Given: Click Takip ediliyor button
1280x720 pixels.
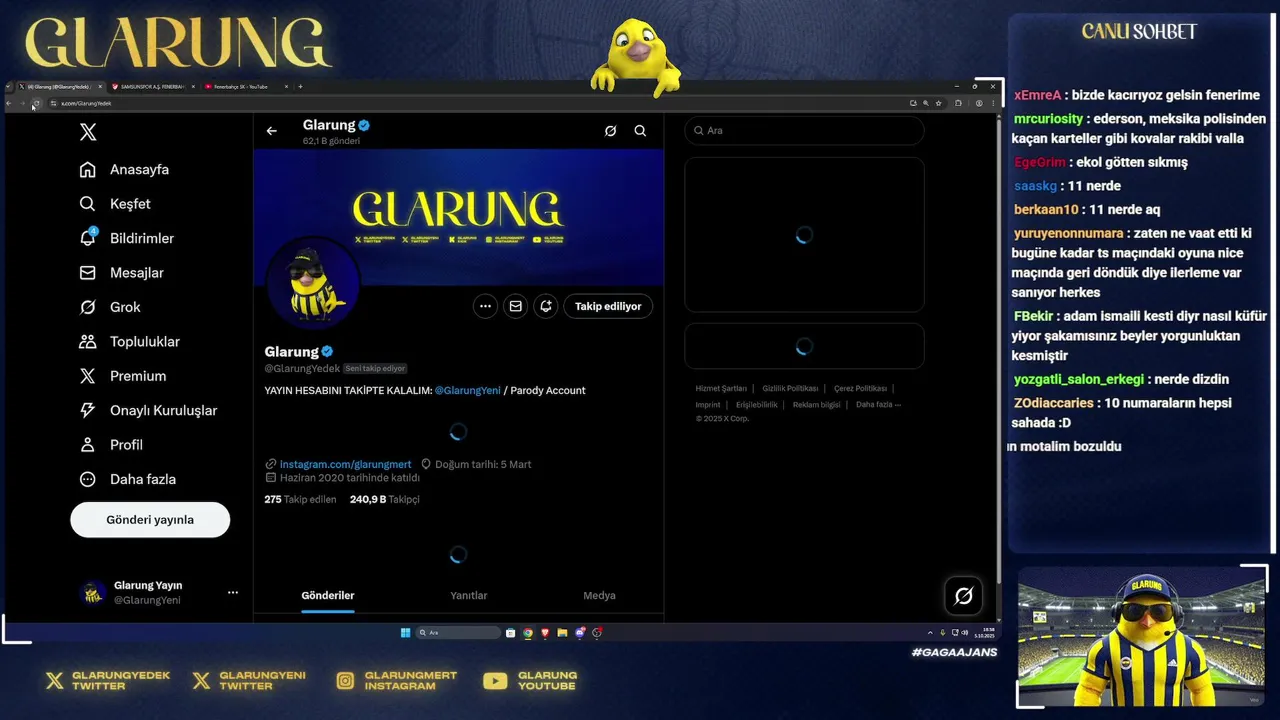Looking at the screenshot, I should coord(608,307).
